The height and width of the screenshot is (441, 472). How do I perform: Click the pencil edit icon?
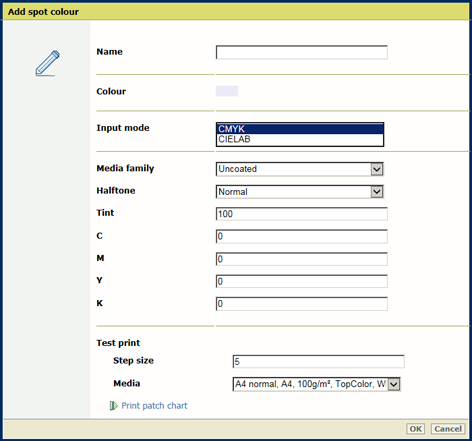click(x=48, y=63)
